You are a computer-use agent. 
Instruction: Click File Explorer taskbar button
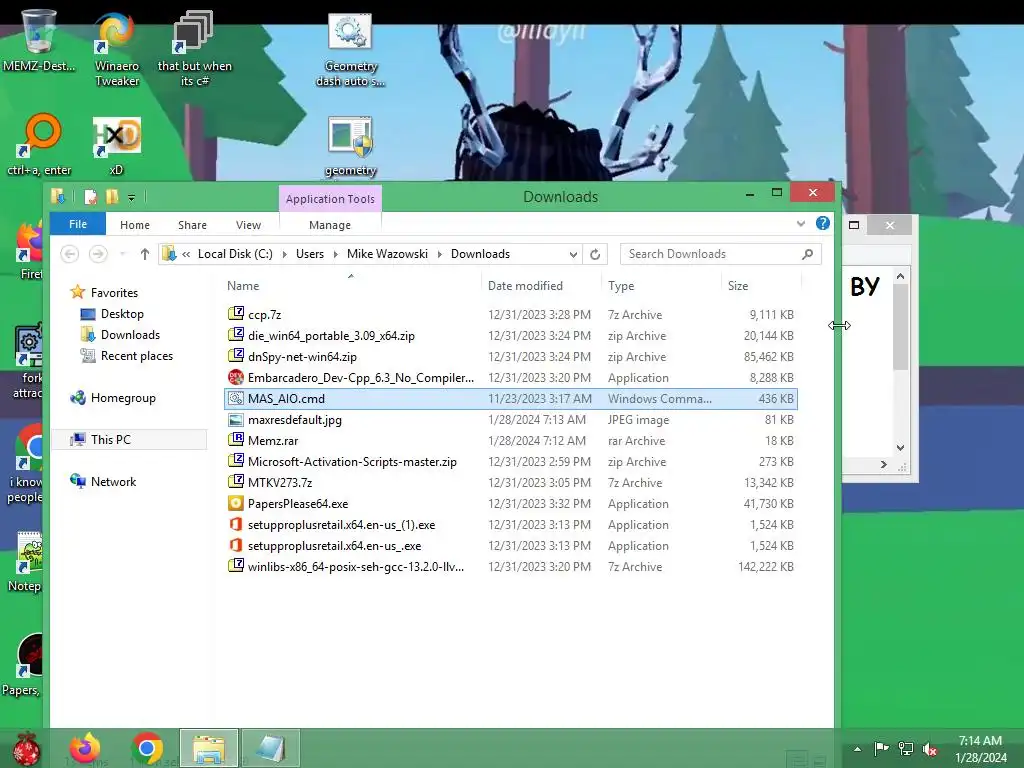(x=209, y=748)
